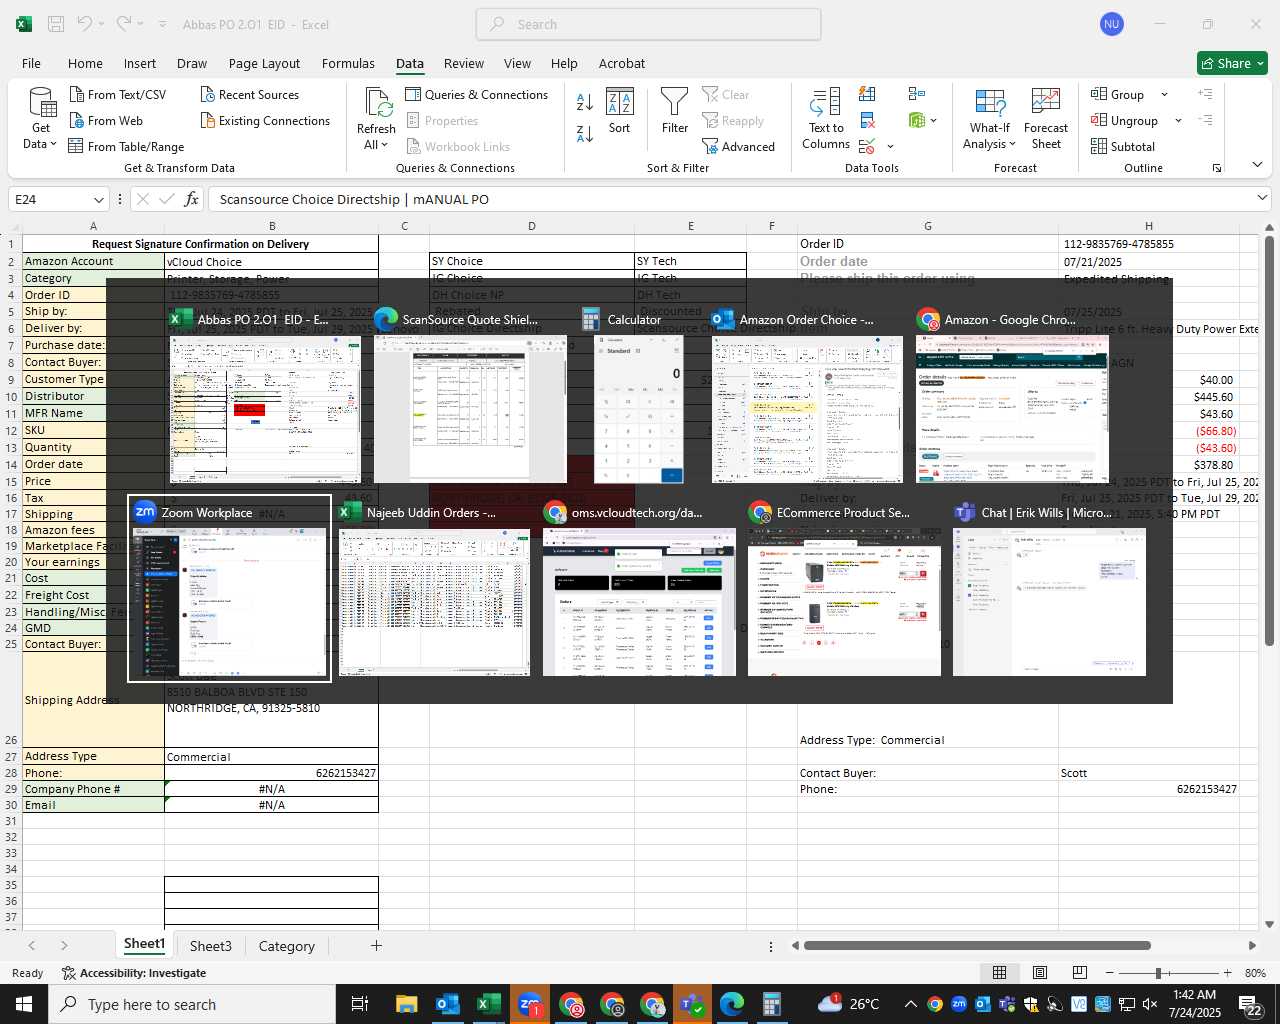Create a Forecast Sheet
The height and width of the screenshot is (1024, 1280).
click(x=1046, y=120)
